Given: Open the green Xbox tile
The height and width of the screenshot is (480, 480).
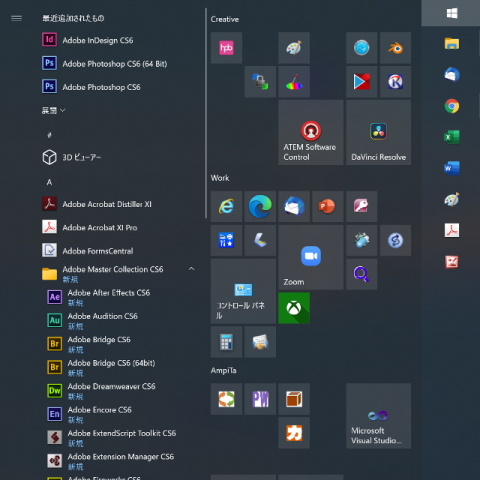Looking at the screenshot, I should pyautogui.click(x=294, y=308).
